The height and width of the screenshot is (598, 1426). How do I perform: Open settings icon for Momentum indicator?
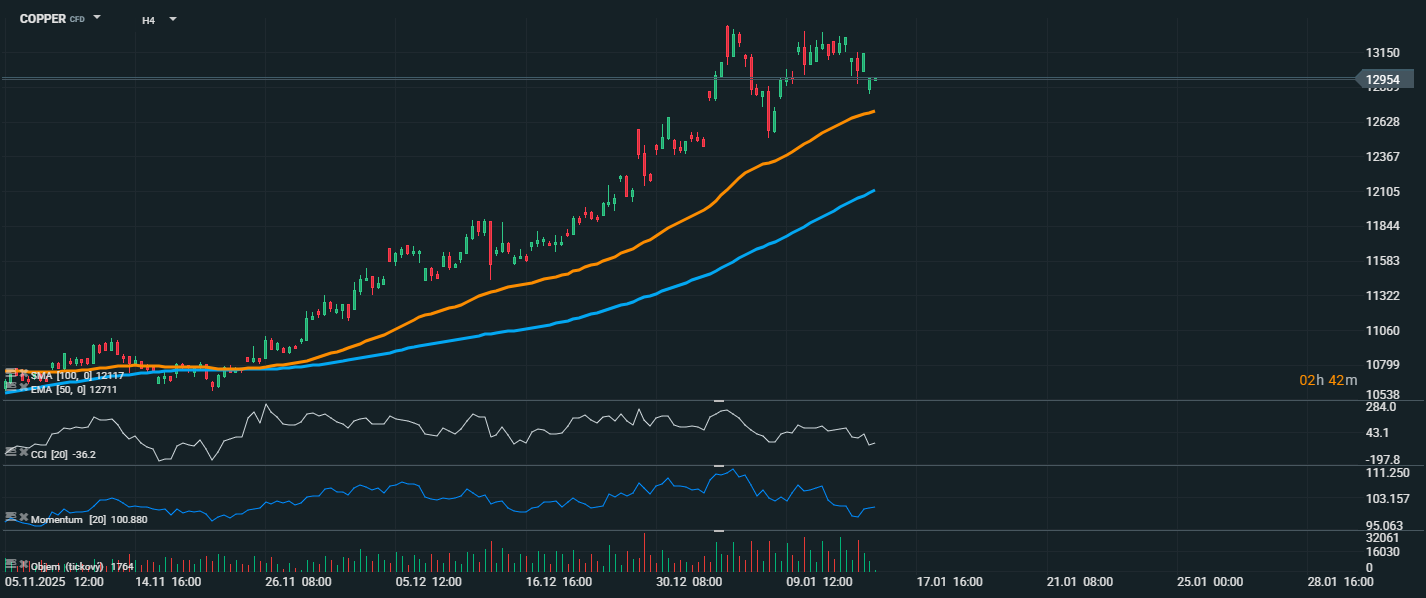pyautogui.click(x=11, y=516)
